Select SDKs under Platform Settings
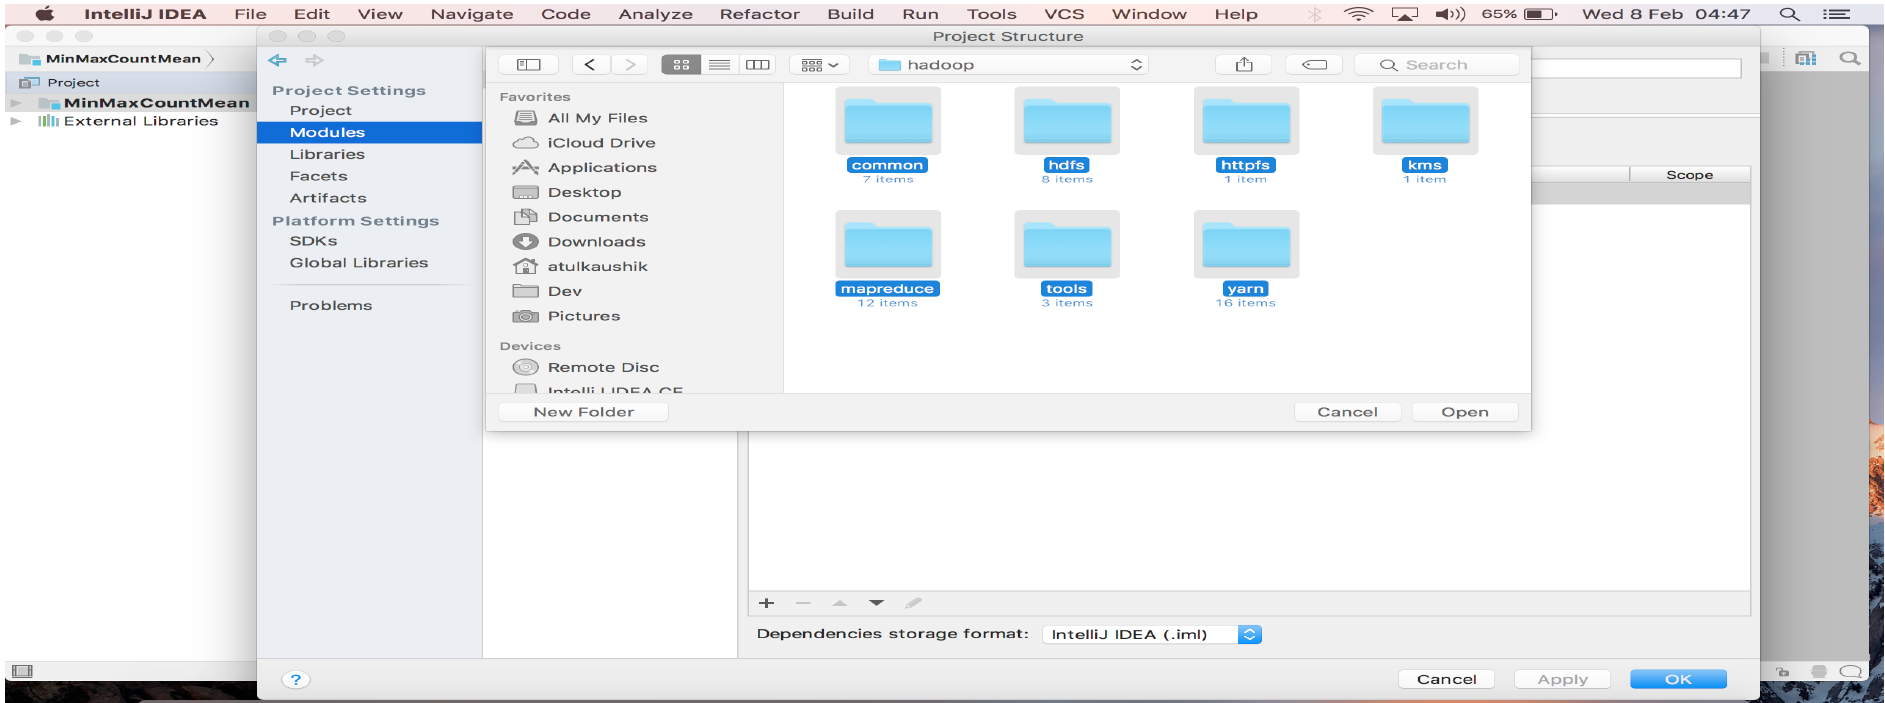The image size is (1885, 703). 314,242
